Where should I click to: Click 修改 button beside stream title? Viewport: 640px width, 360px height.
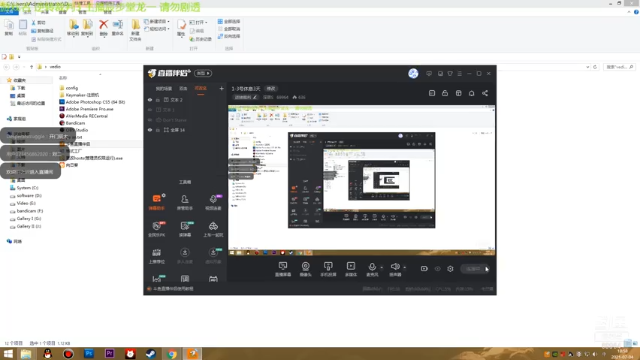[271, 89]
